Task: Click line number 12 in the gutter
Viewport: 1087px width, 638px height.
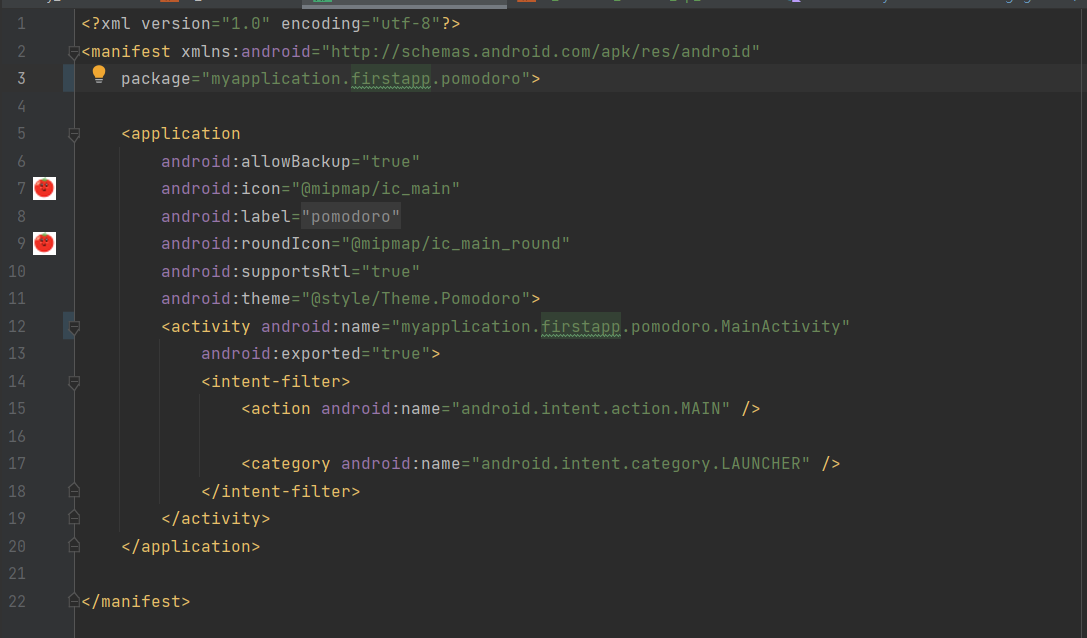Action: pyautogui.click(x=17, y=326)
